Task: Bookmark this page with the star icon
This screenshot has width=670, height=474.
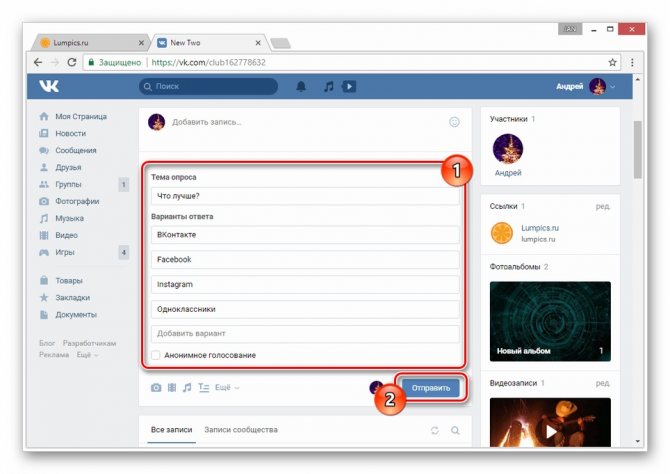Action: pos(612,62)
